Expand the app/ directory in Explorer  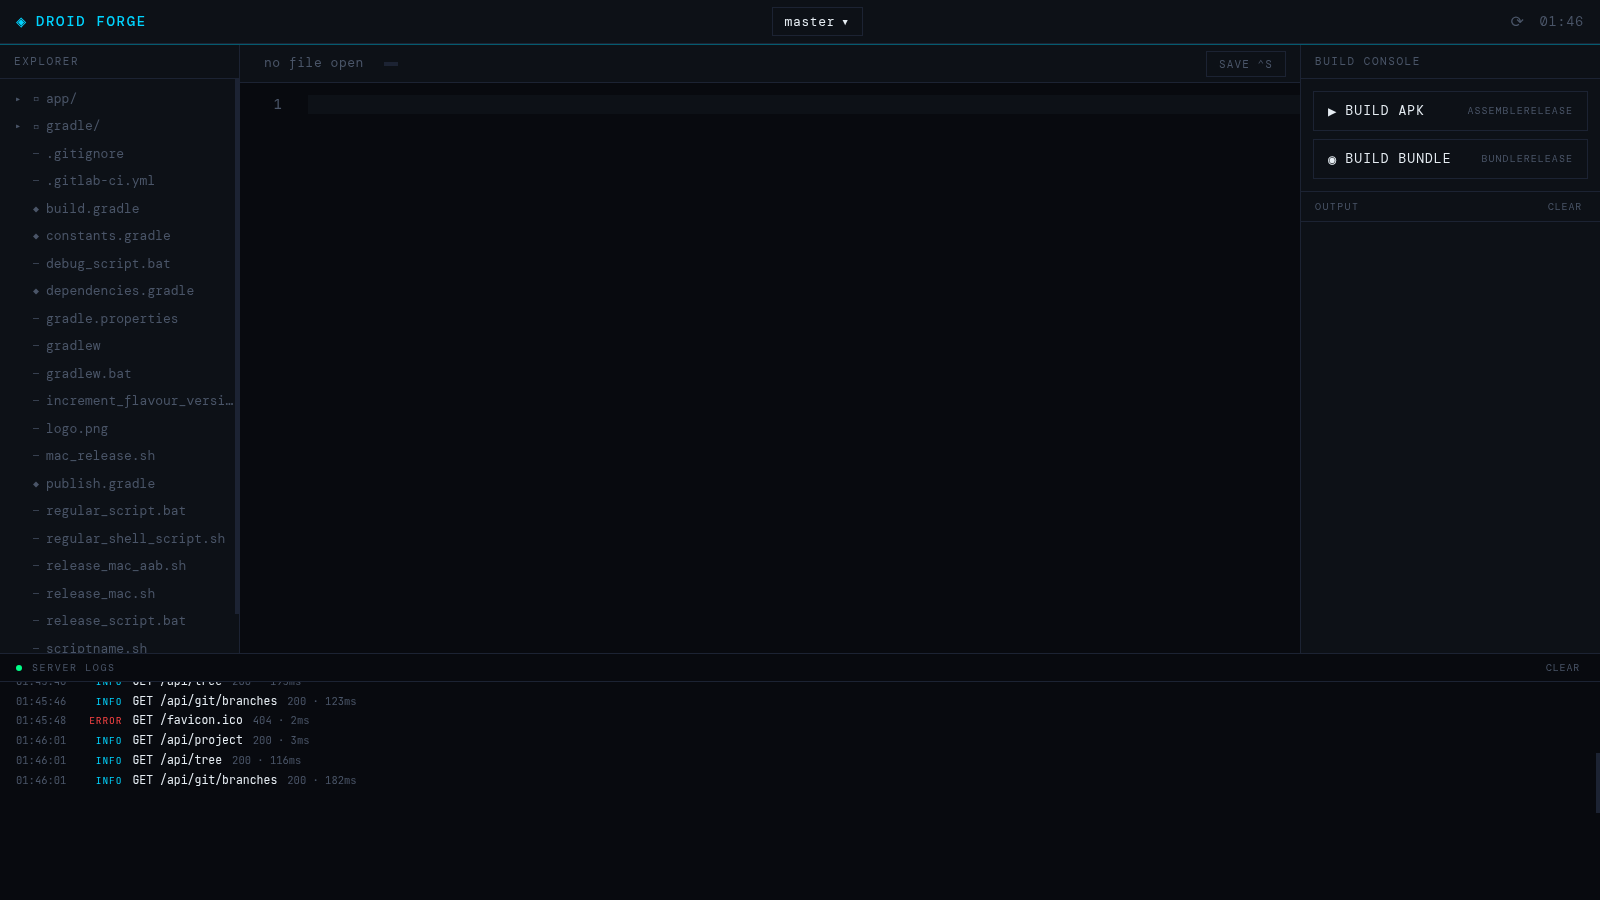[17, 98]
